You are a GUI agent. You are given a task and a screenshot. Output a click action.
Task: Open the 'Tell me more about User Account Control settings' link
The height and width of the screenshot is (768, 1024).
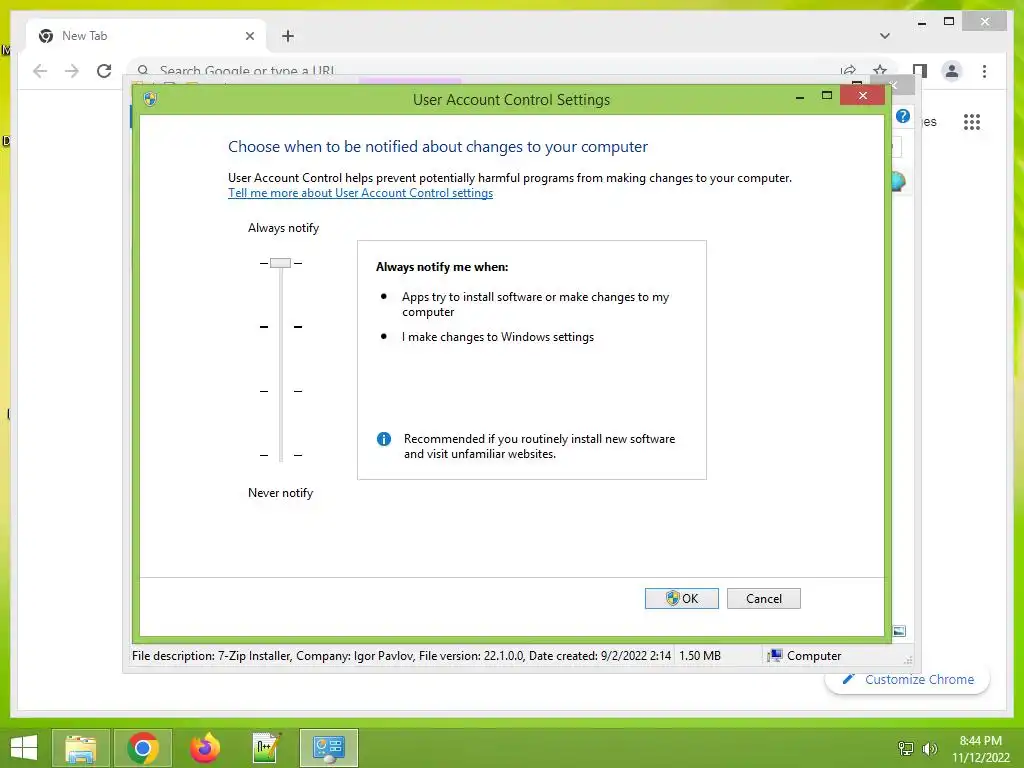click(360, 193)
